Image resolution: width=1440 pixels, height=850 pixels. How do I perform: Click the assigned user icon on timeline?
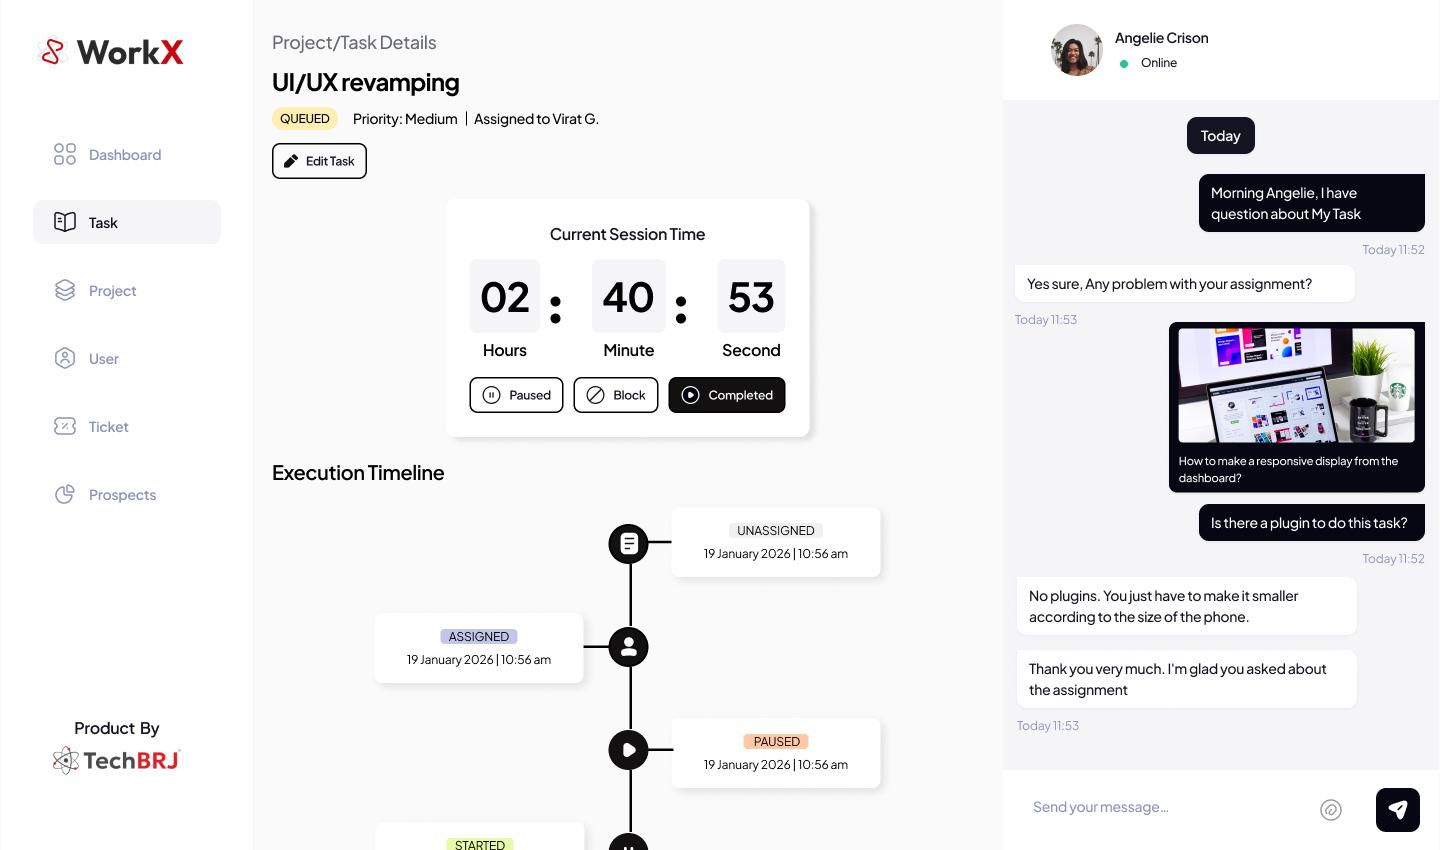[629, 647]
